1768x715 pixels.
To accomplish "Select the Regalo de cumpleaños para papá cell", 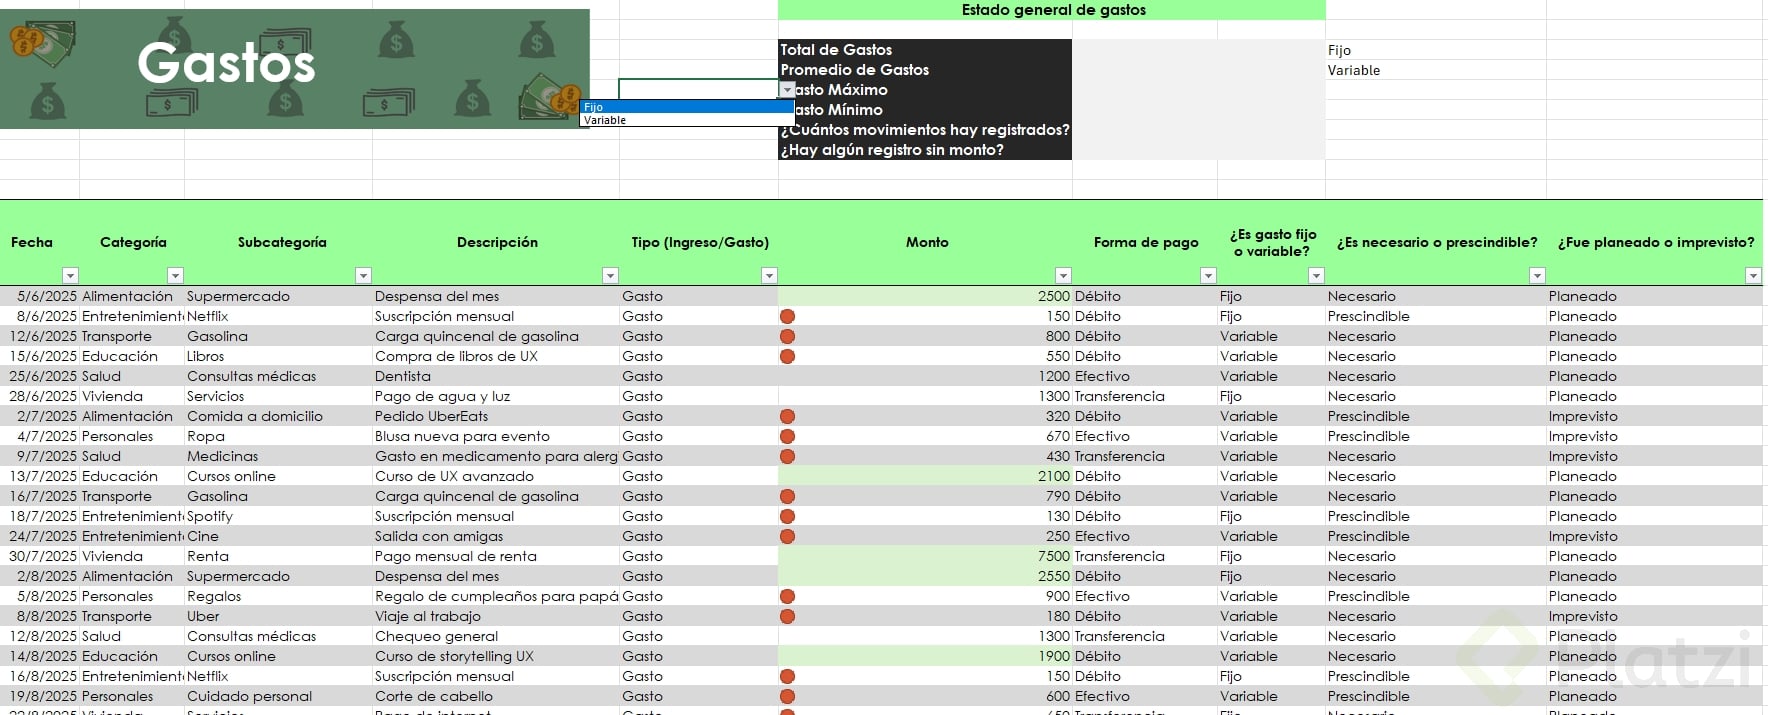I will pyautogui.click(x=496, y=596).
